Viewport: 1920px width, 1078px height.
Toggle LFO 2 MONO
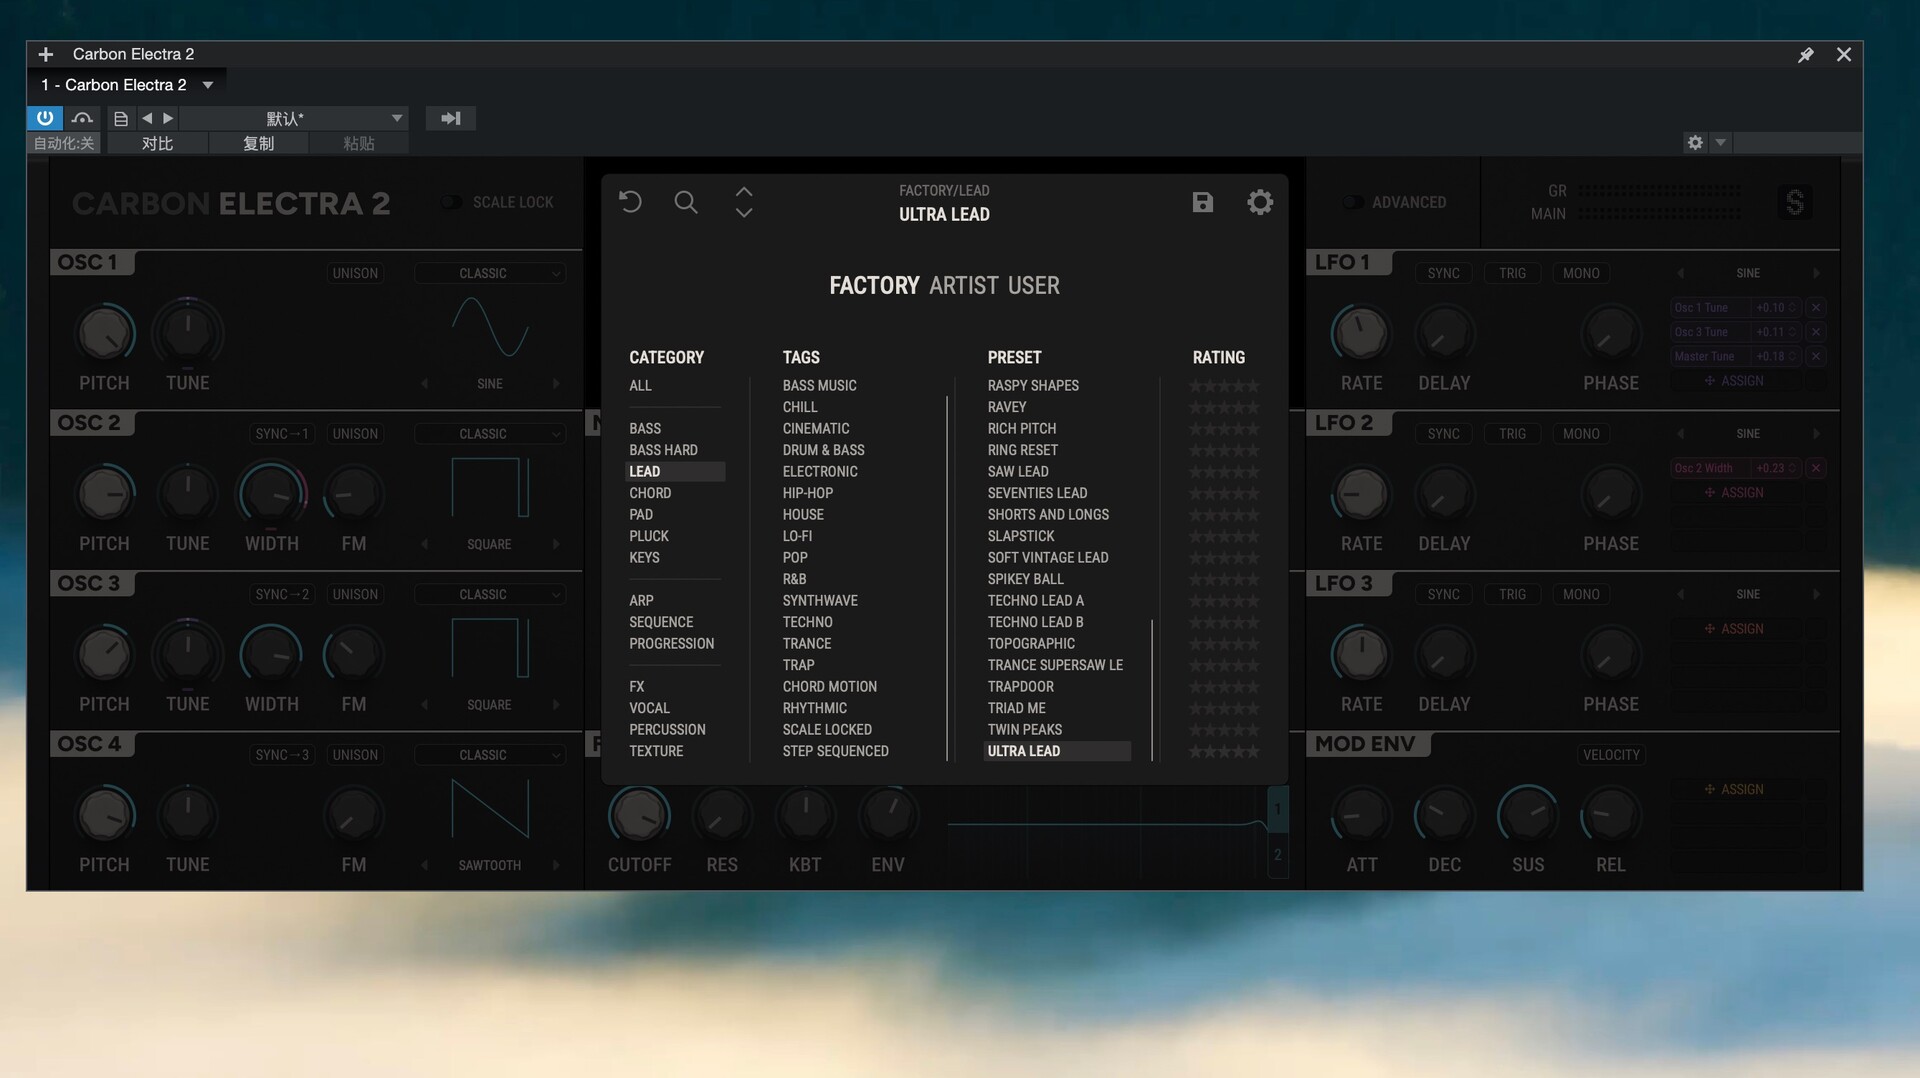click(x=1581, y=434)
